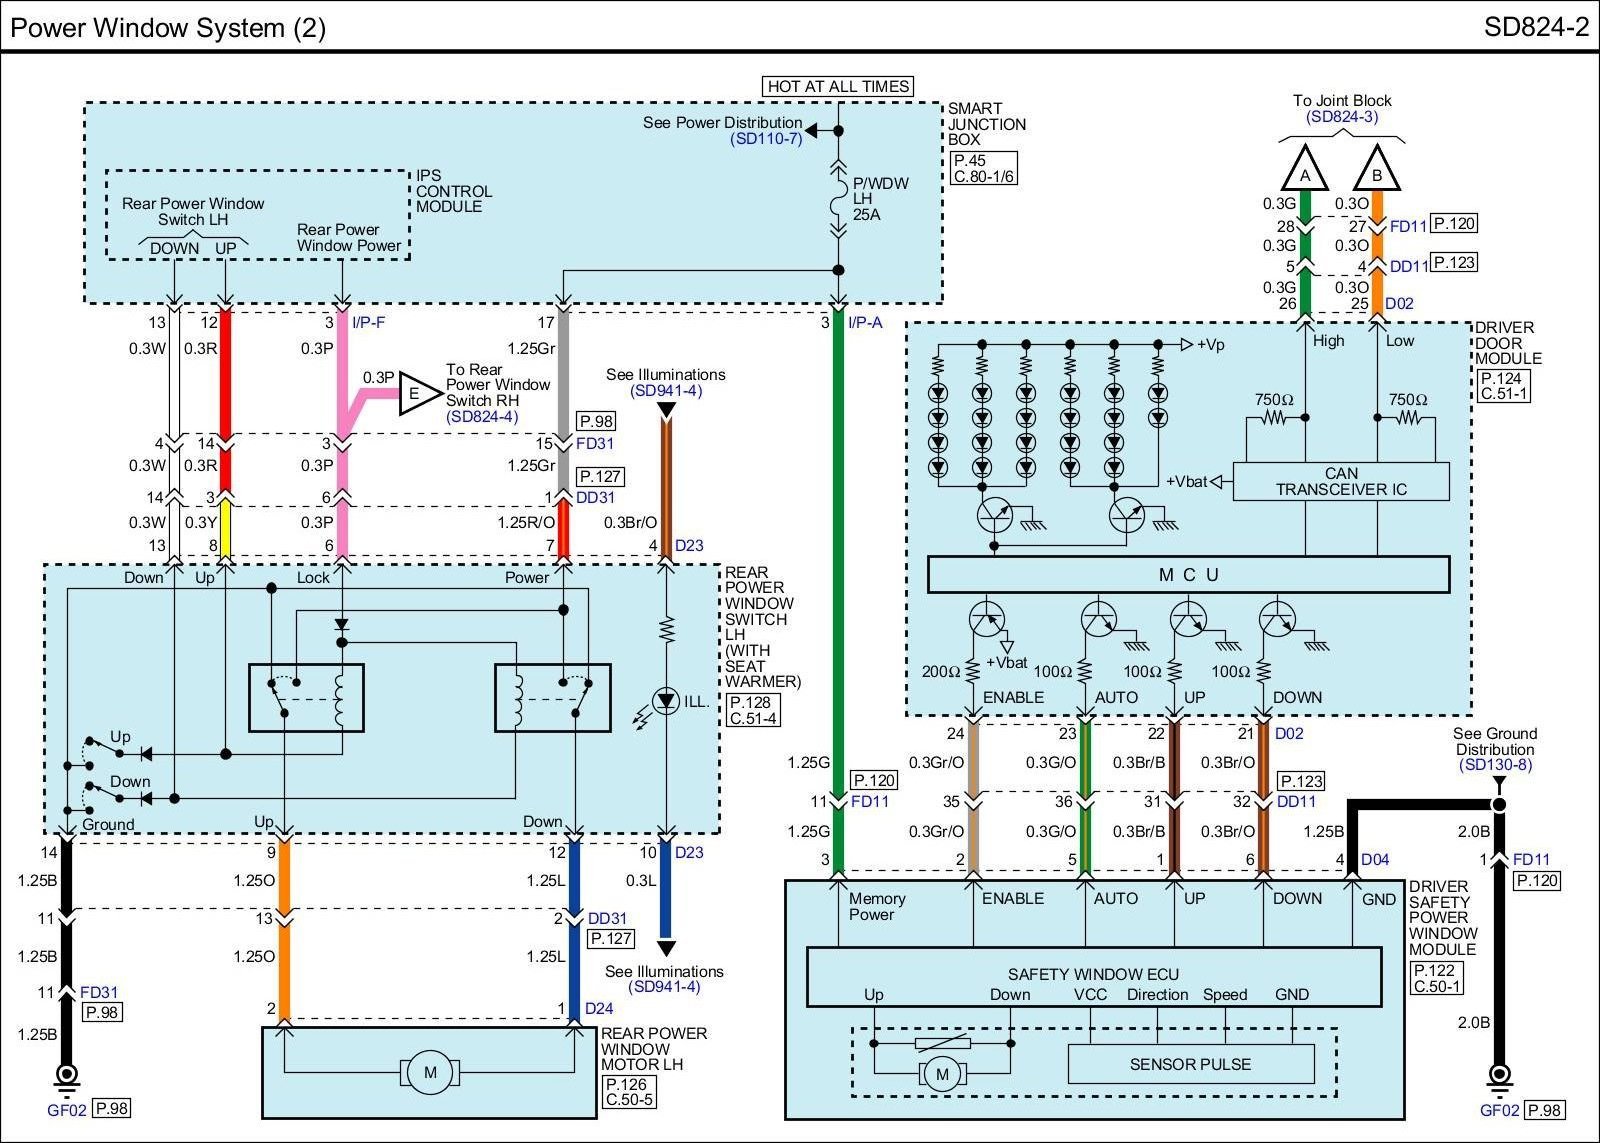Click the triangle connector labeled B

pos(1377,172)
